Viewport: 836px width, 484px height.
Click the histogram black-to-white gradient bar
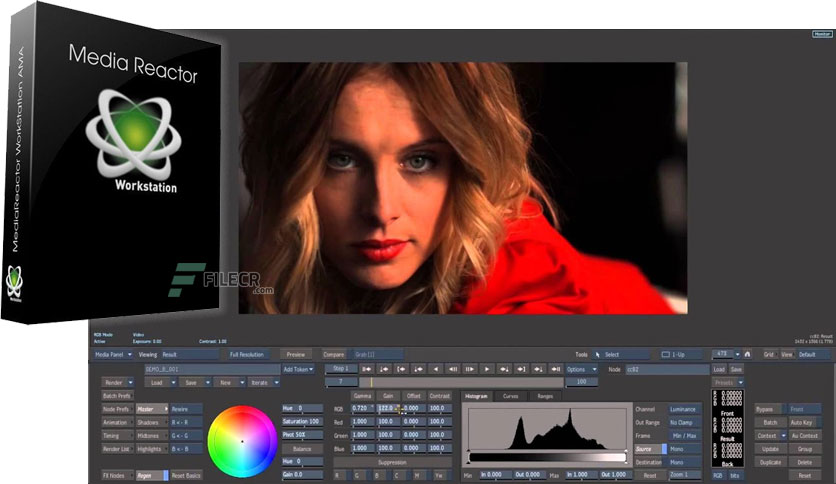tap(547, 457)
